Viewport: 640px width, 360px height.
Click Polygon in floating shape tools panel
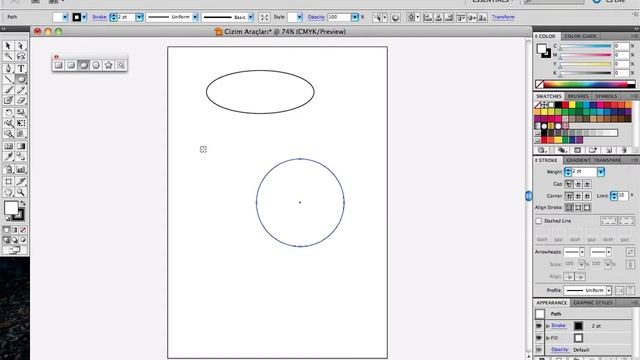tap(96, 65)
